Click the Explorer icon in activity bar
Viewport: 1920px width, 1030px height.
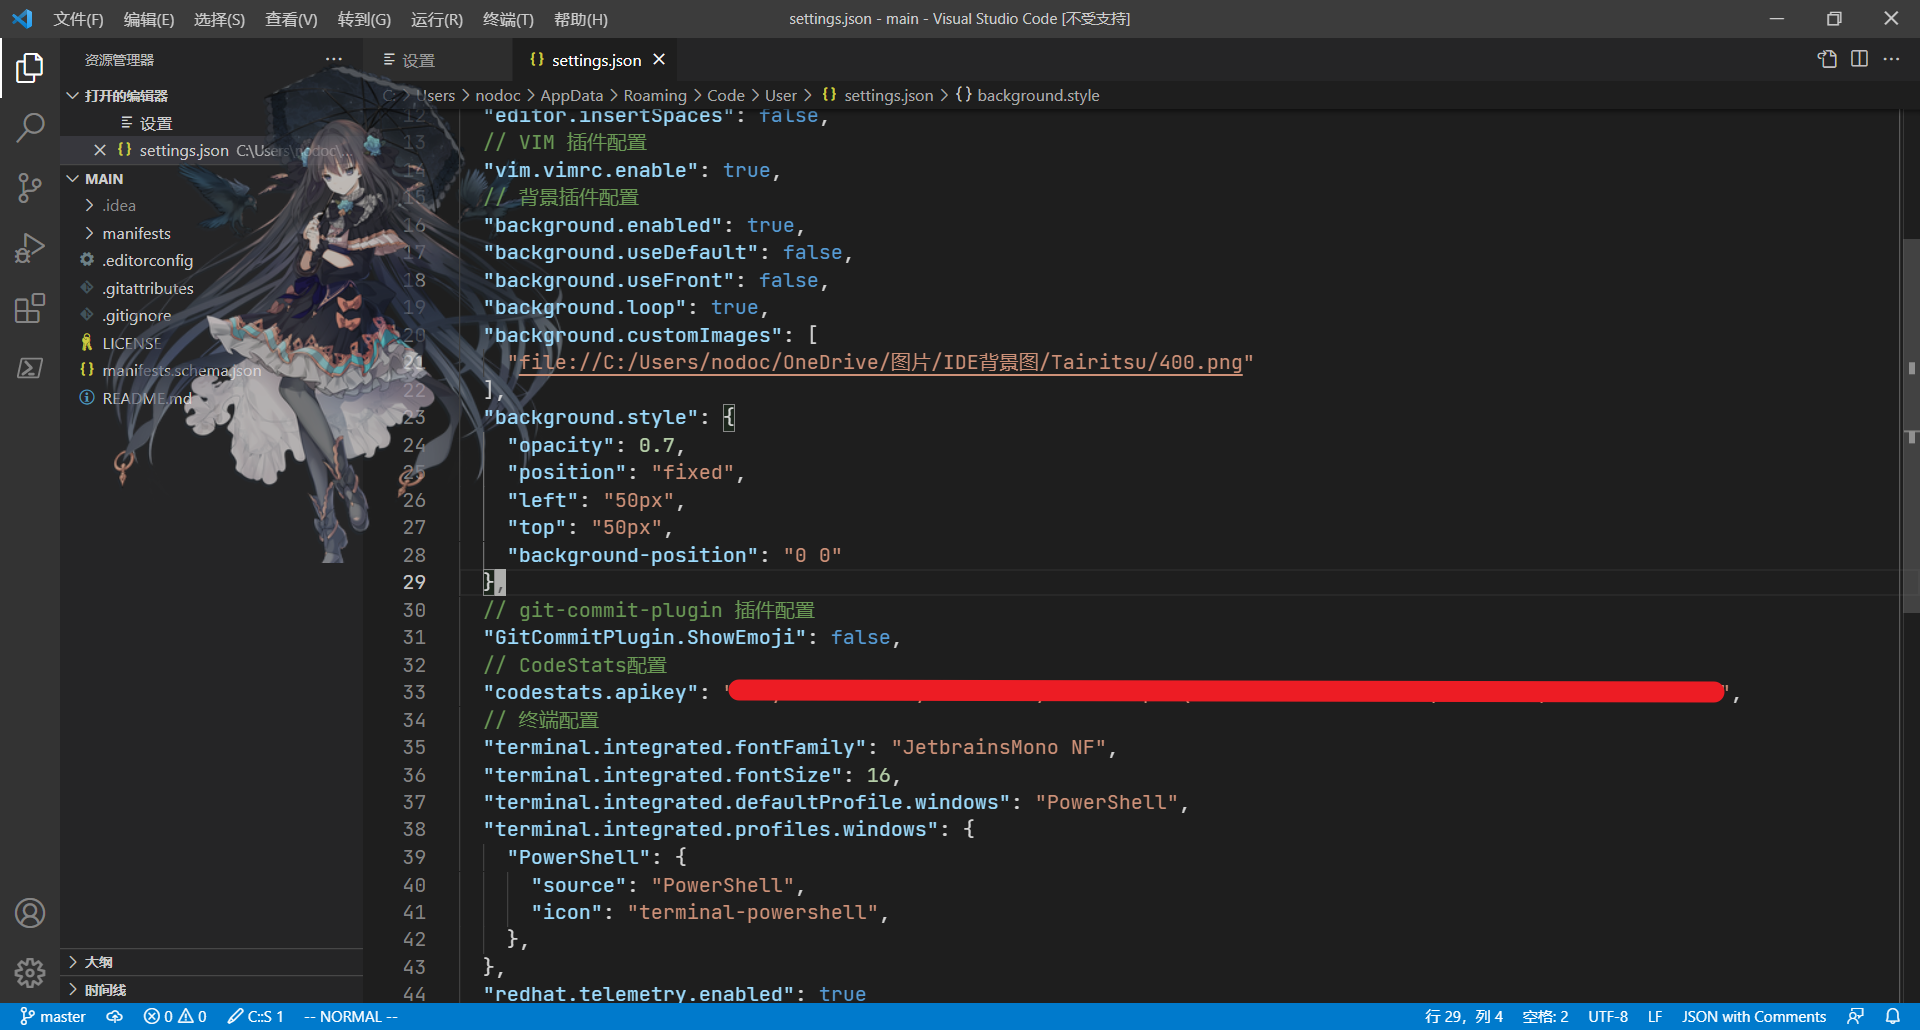(29, 67)
